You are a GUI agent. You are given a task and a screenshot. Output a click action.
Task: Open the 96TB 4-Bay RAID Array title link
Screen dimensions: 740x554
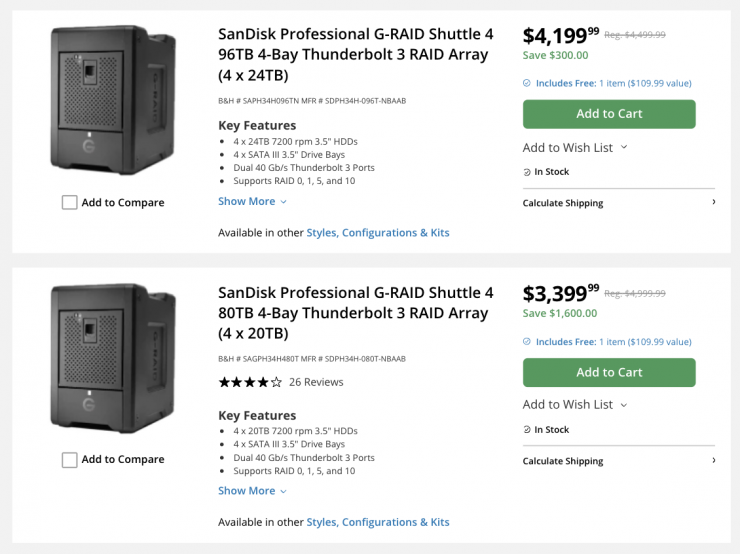(x=355, y=54)
